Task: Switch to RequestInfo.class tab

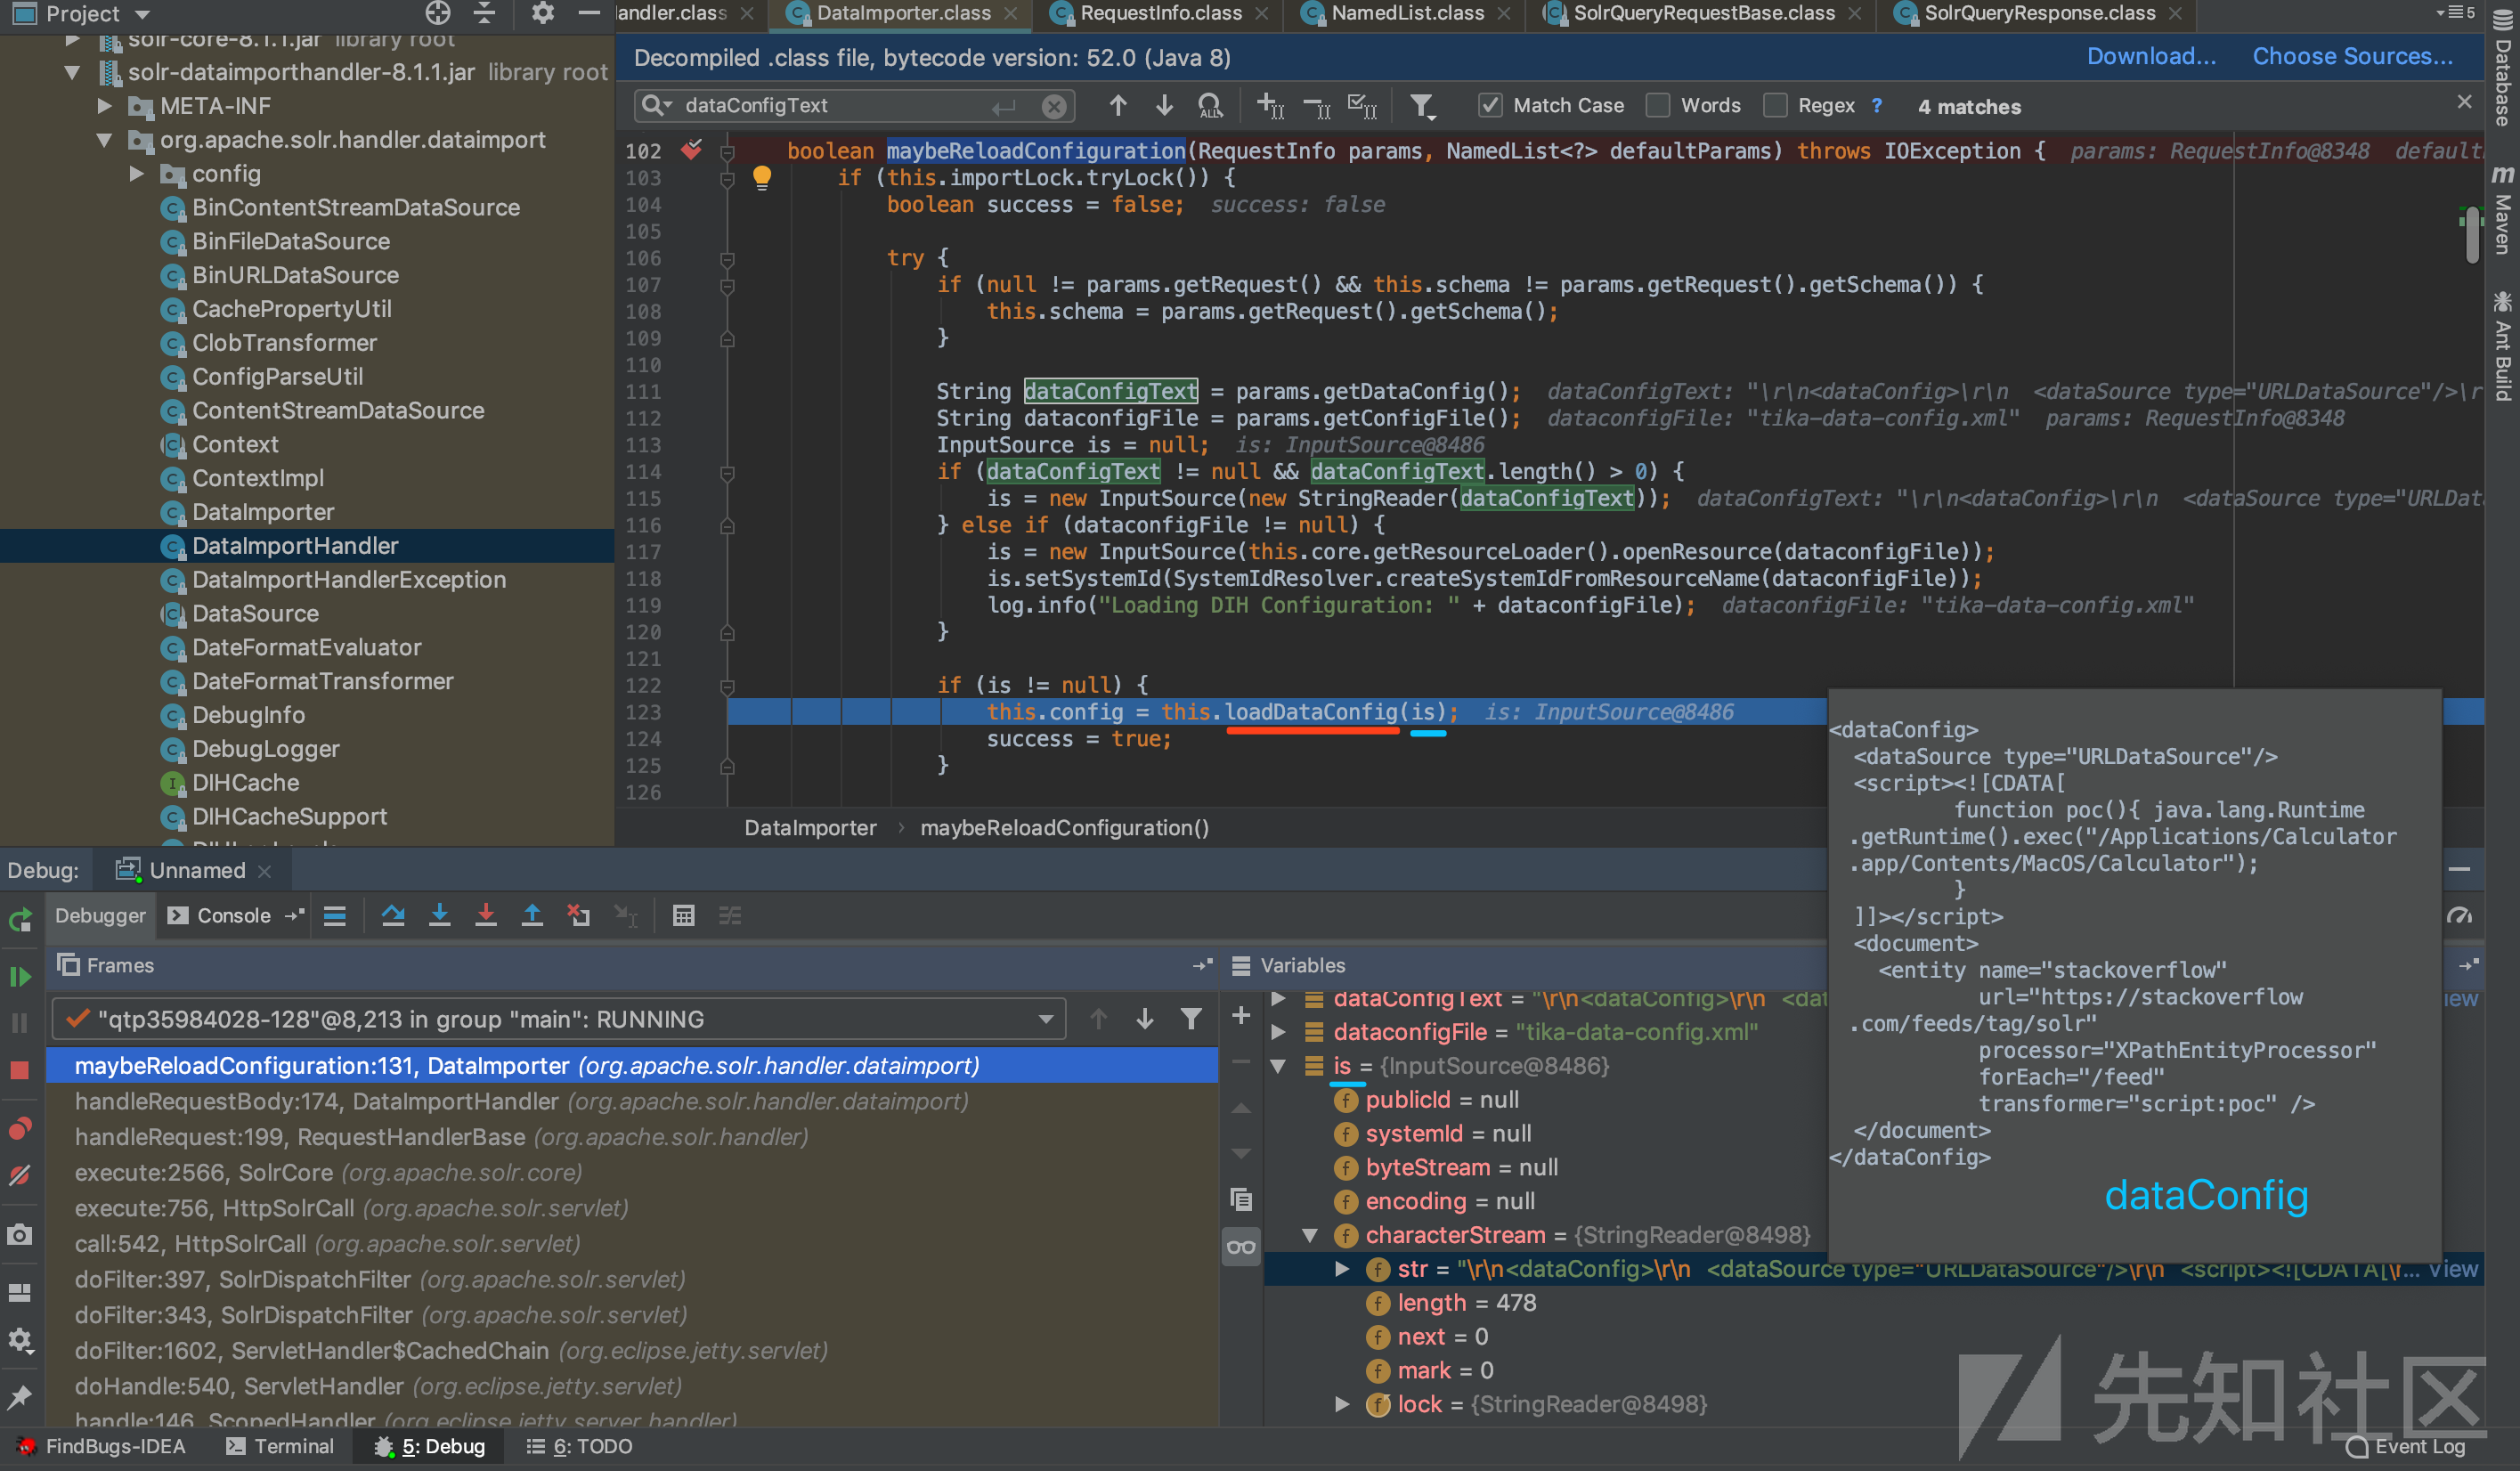Action: point(1160,13)
